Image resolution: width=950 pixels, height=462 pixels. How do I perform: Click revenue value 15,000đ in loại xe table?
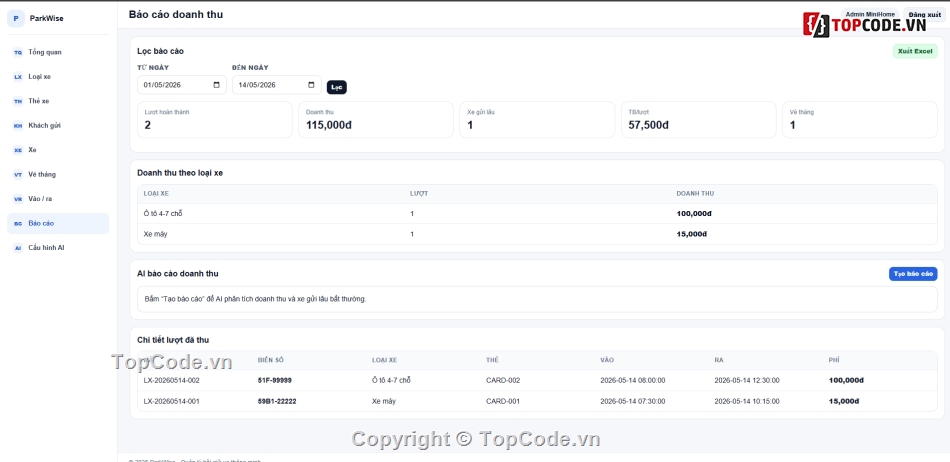[x=692, y=234]
